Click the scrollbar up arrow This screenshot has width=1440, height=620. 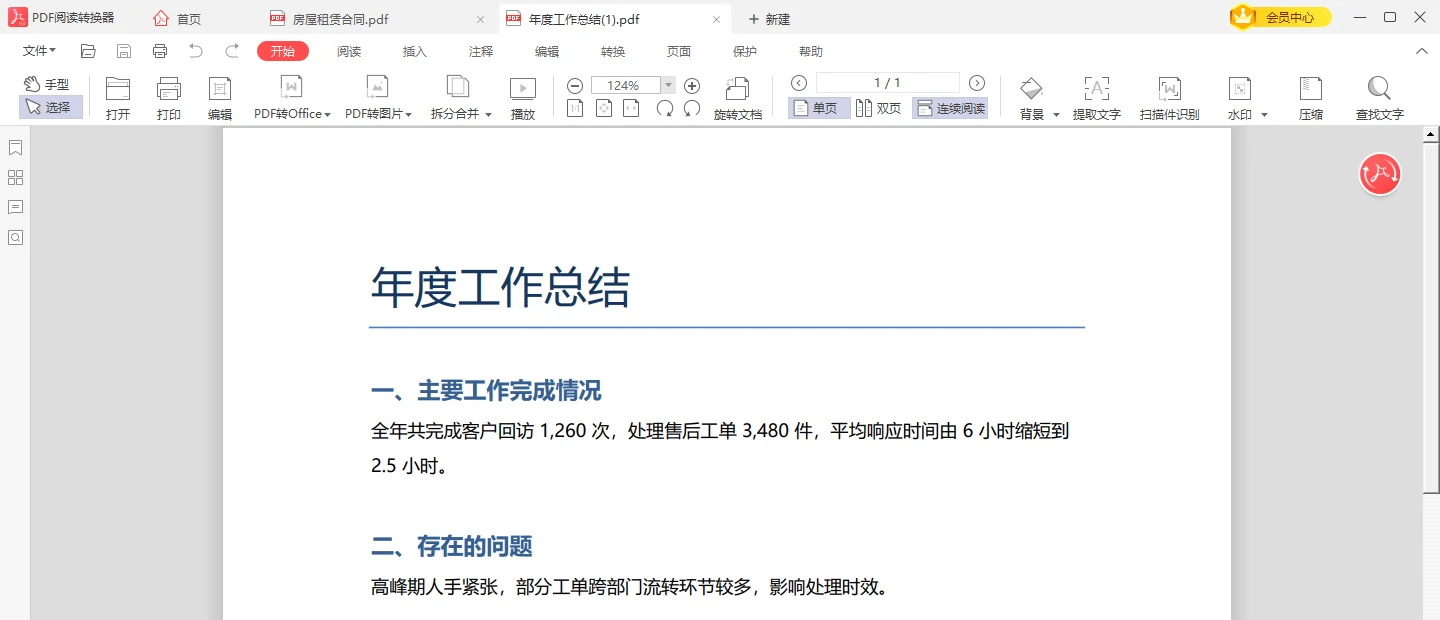click(1431, 136)
